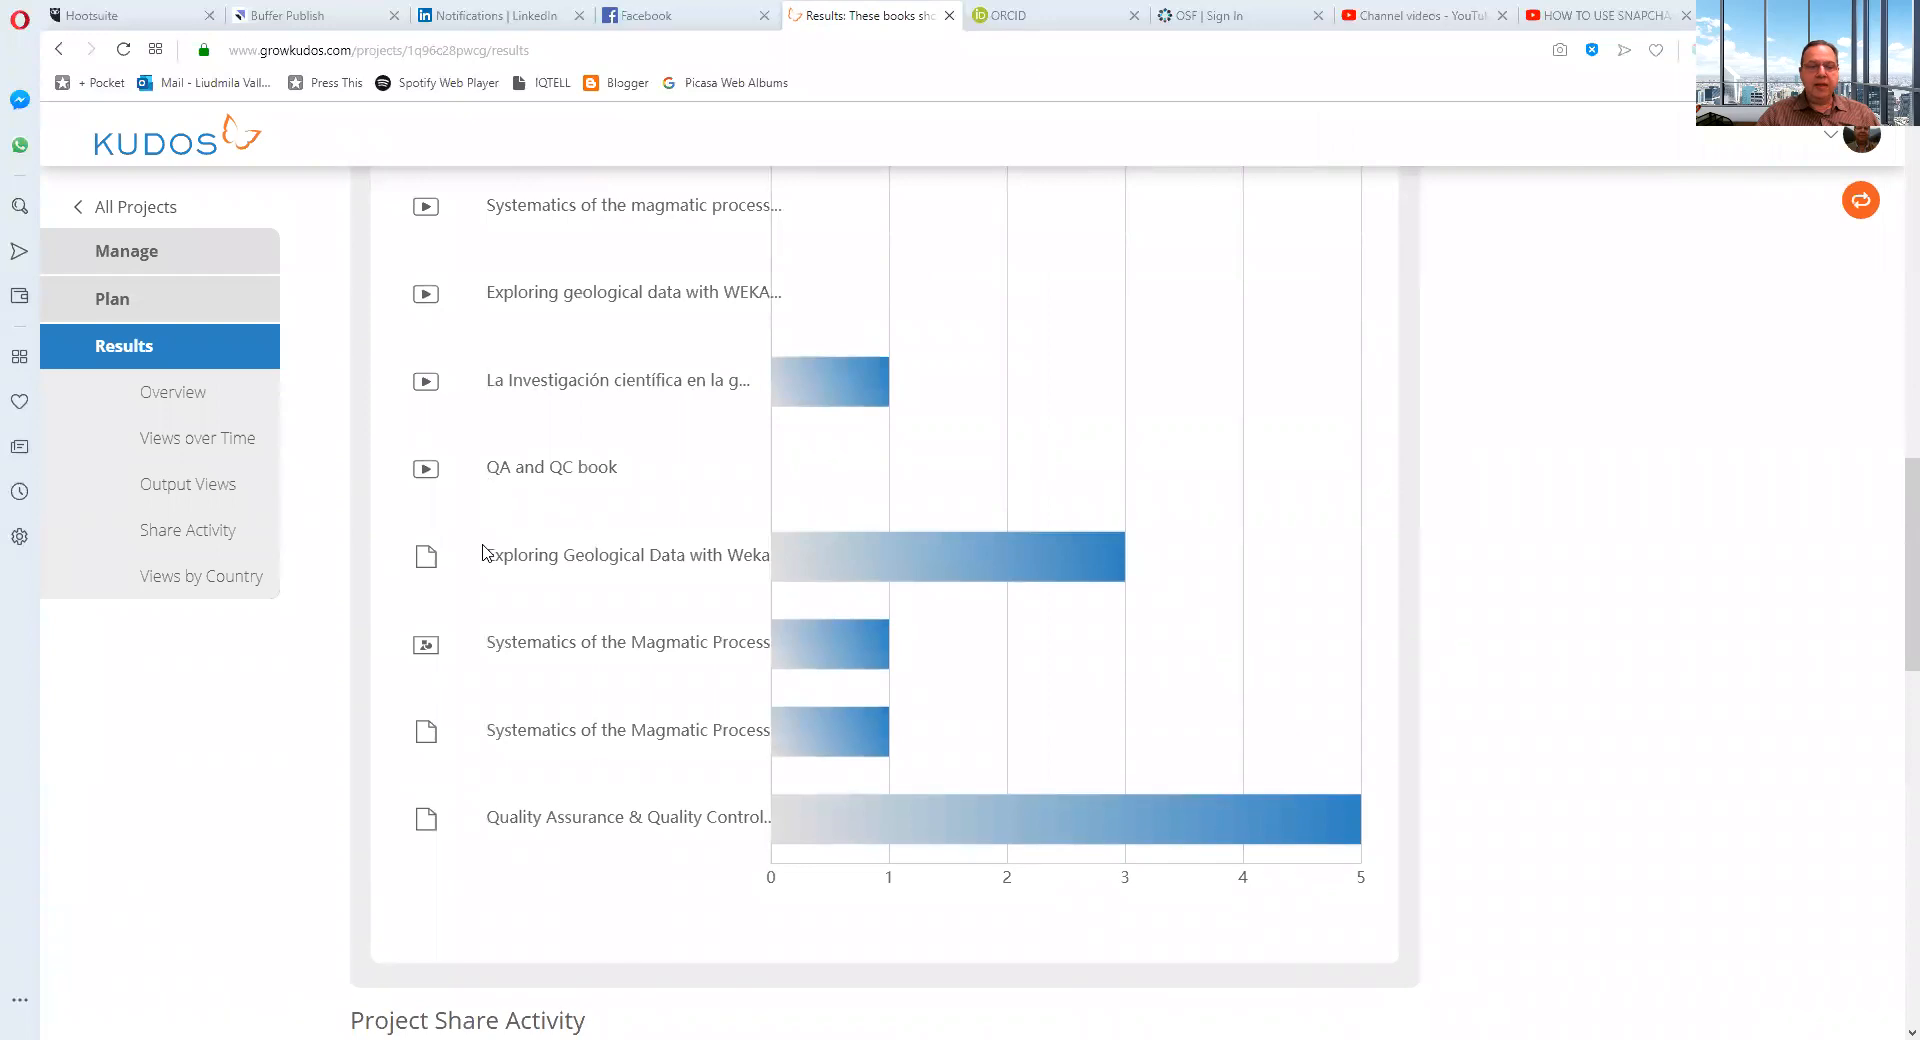Open the Blogger bookmark
Image resolution: width=1920 pixels, height=1040 pixels.
point(616,83)
